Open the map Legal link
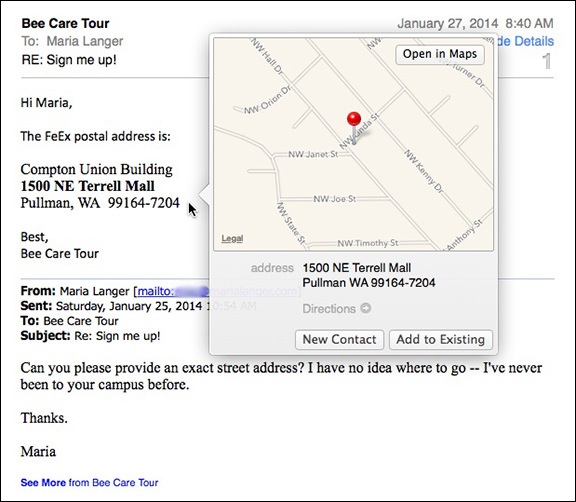The image size is (576, 502). tap(232, 238)
